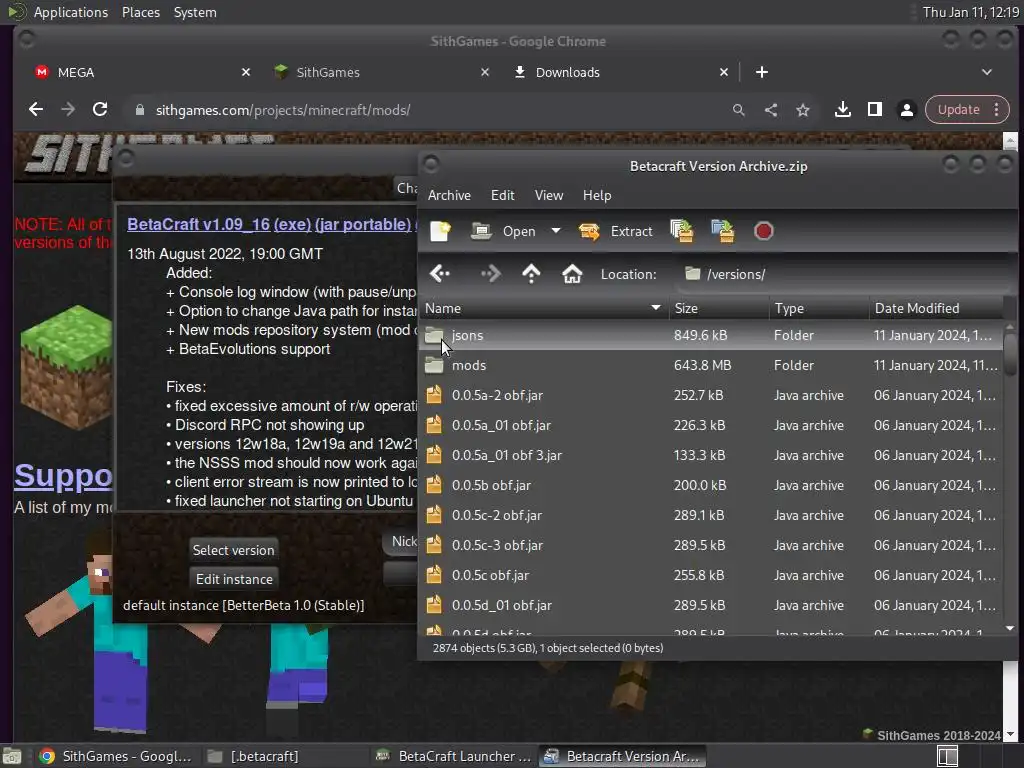
Task: Go up one level in archive
Action: point(531,274)
